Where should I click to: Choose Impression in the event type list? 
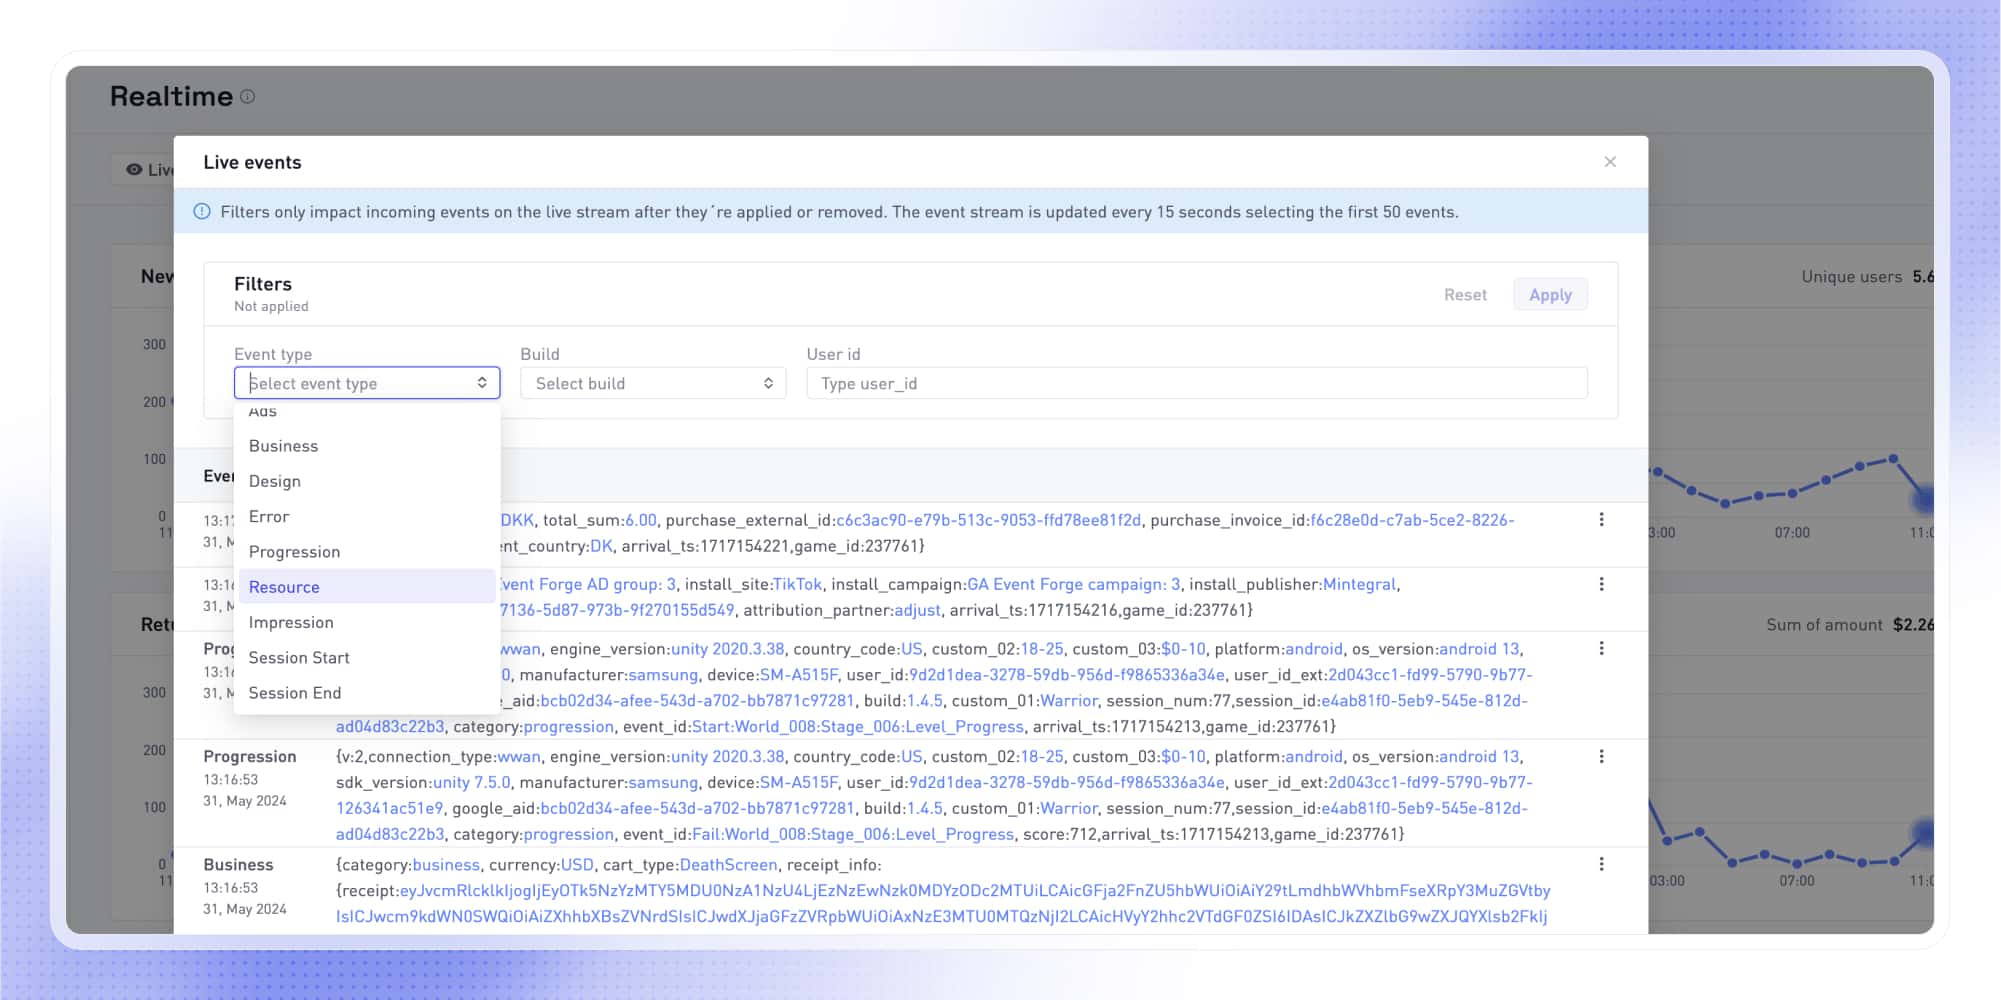[x=291, y=622]
